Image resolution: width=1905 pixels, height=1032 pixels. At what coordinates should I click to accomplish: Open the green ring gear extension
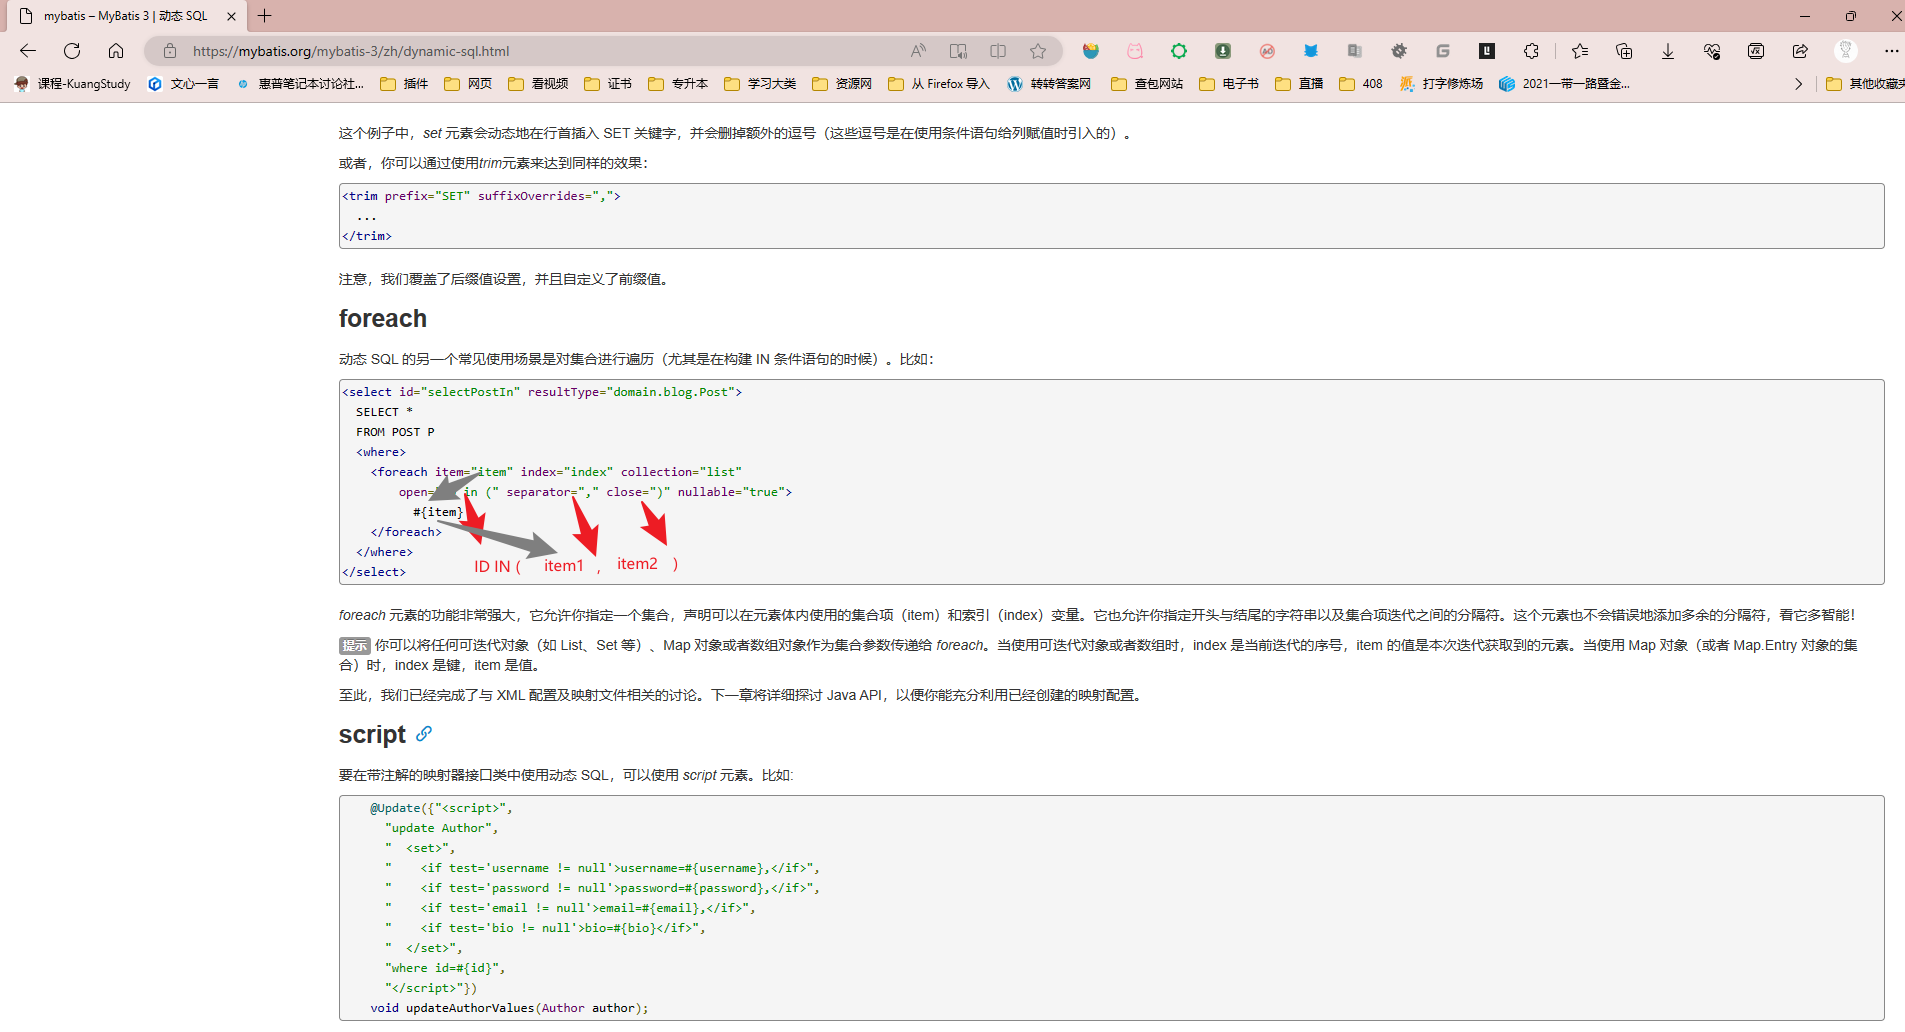(1179, 51)
